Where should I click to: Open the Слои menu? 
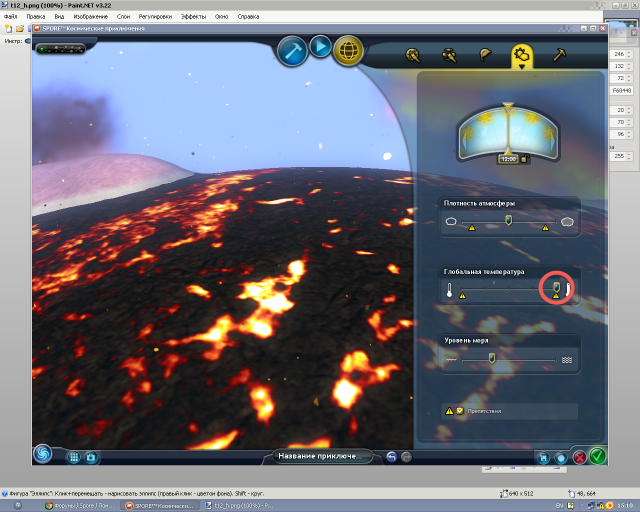[123, 17]
